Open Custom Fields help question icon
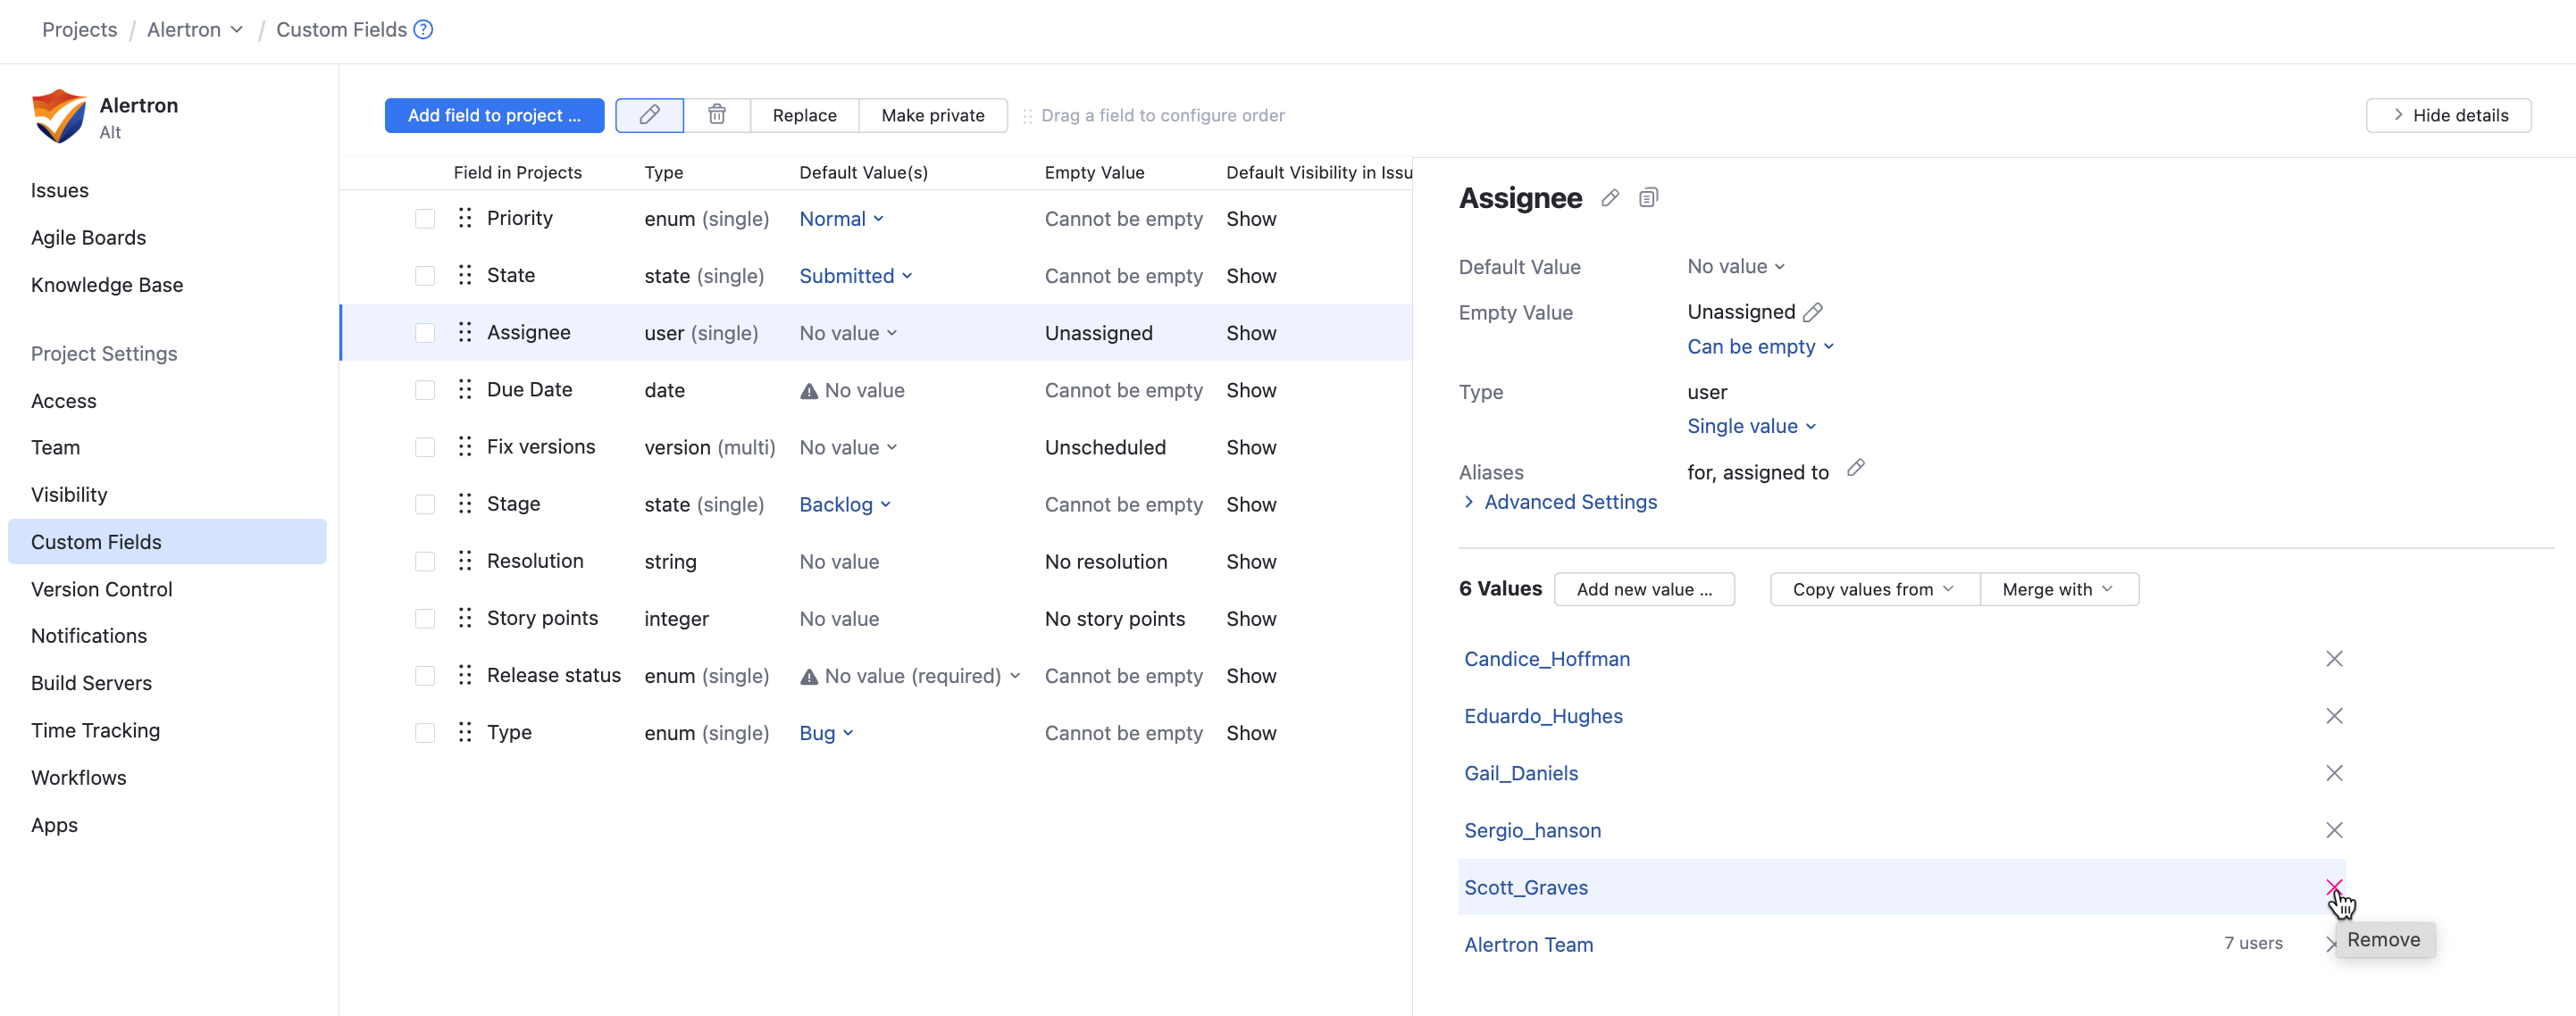 (x=424, y=30)
